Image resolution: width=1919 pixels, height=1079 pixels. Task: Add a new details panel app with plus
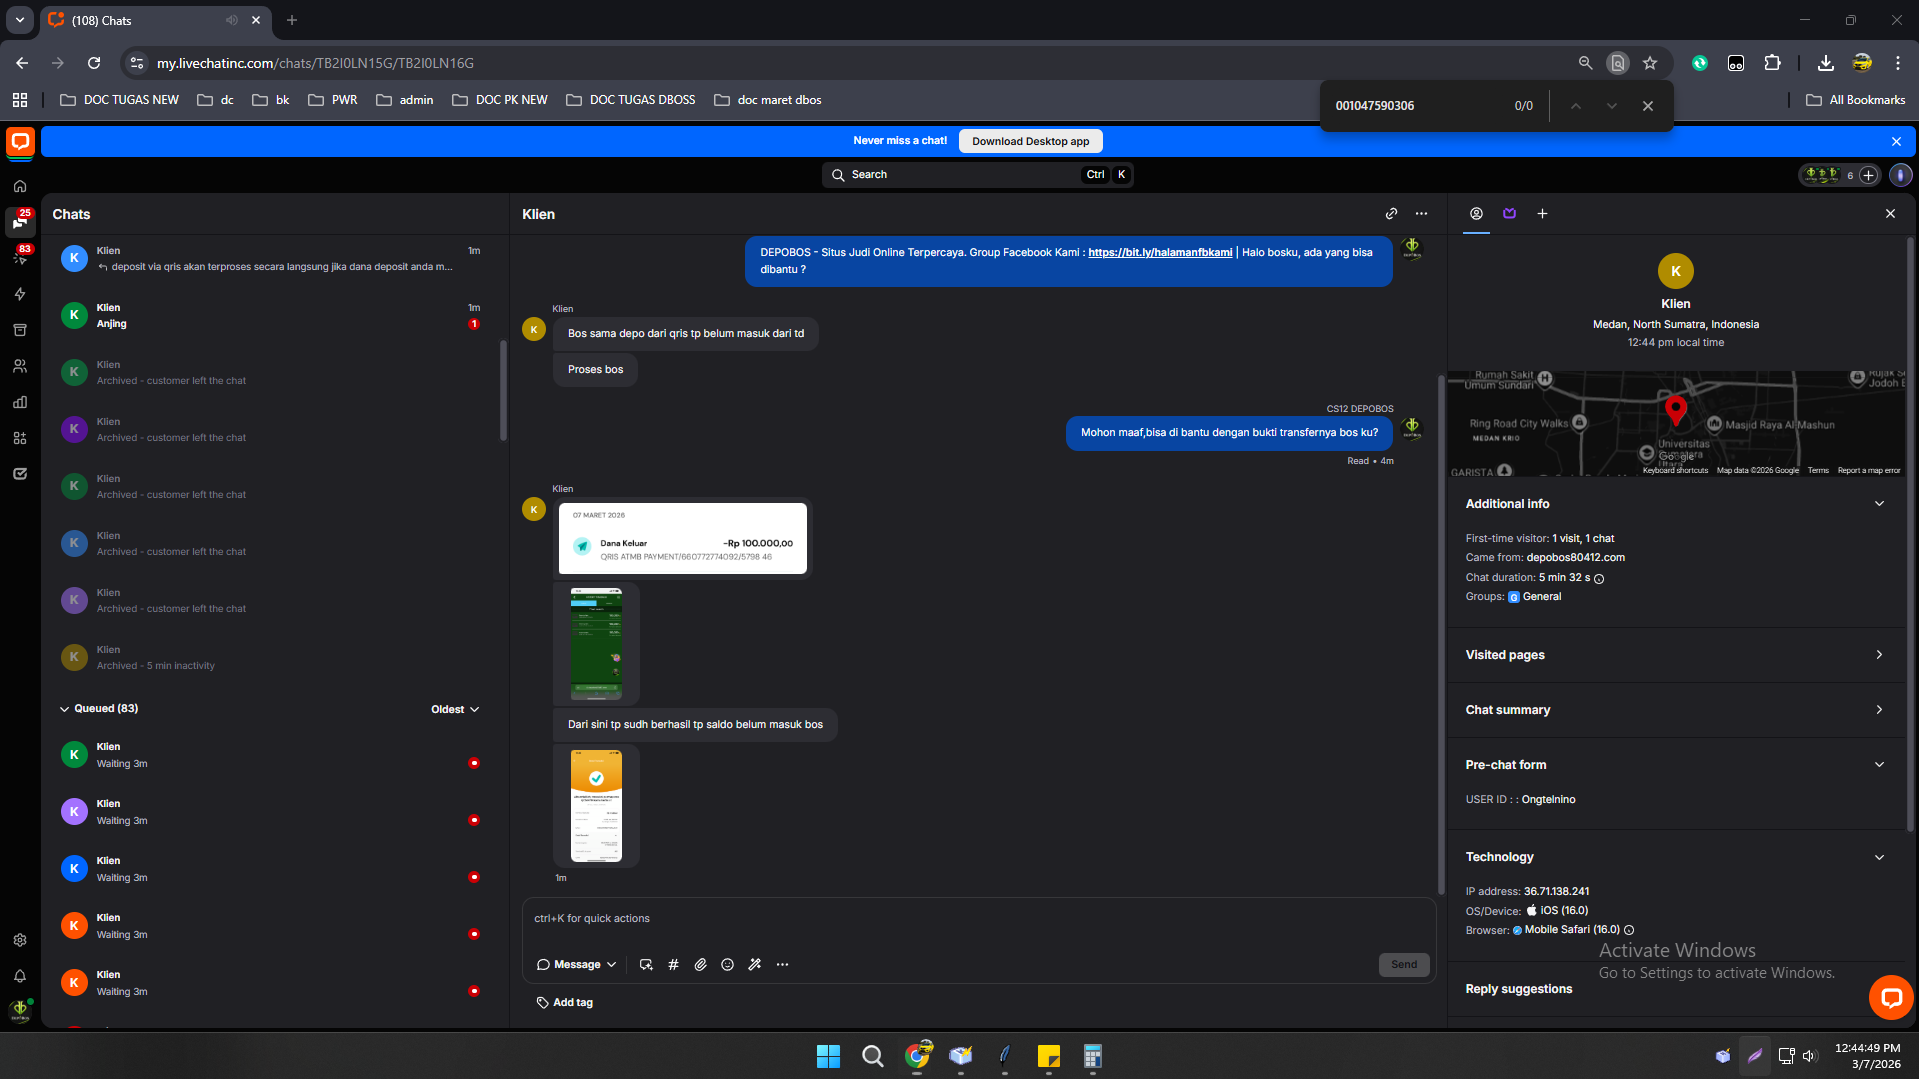coord(1542,214)
